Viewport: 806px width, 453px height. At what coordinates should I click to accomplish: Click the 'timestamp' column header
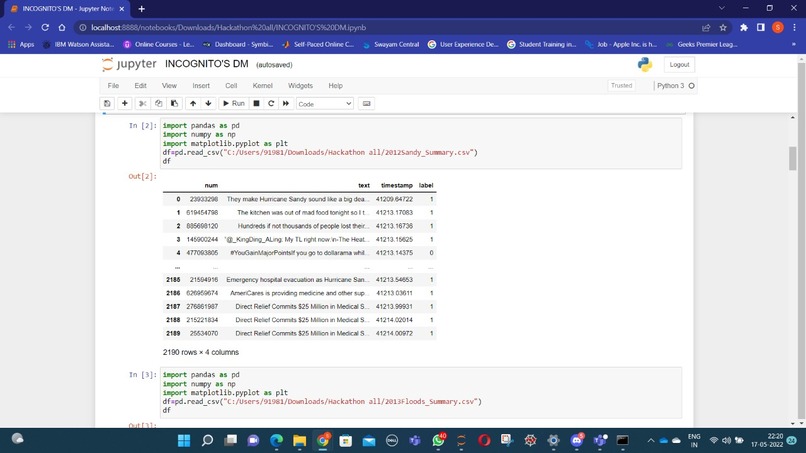pyautogui.click(x=396, y=185)
